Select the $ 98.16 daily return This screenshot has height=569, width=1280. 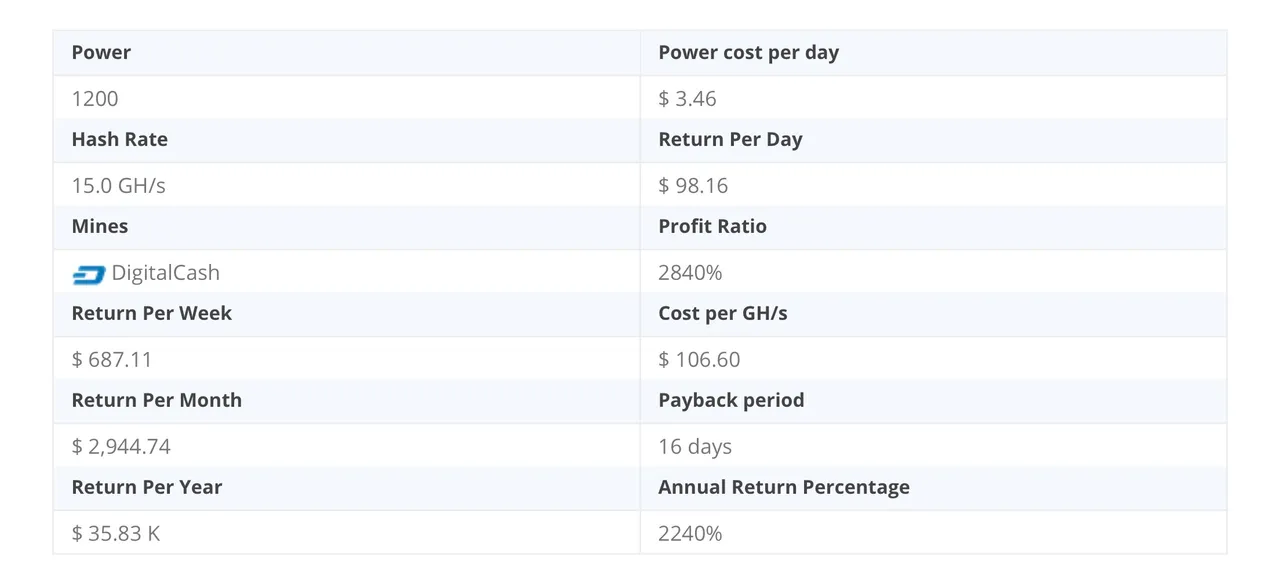pyautogui.click(x=693, y=186)
